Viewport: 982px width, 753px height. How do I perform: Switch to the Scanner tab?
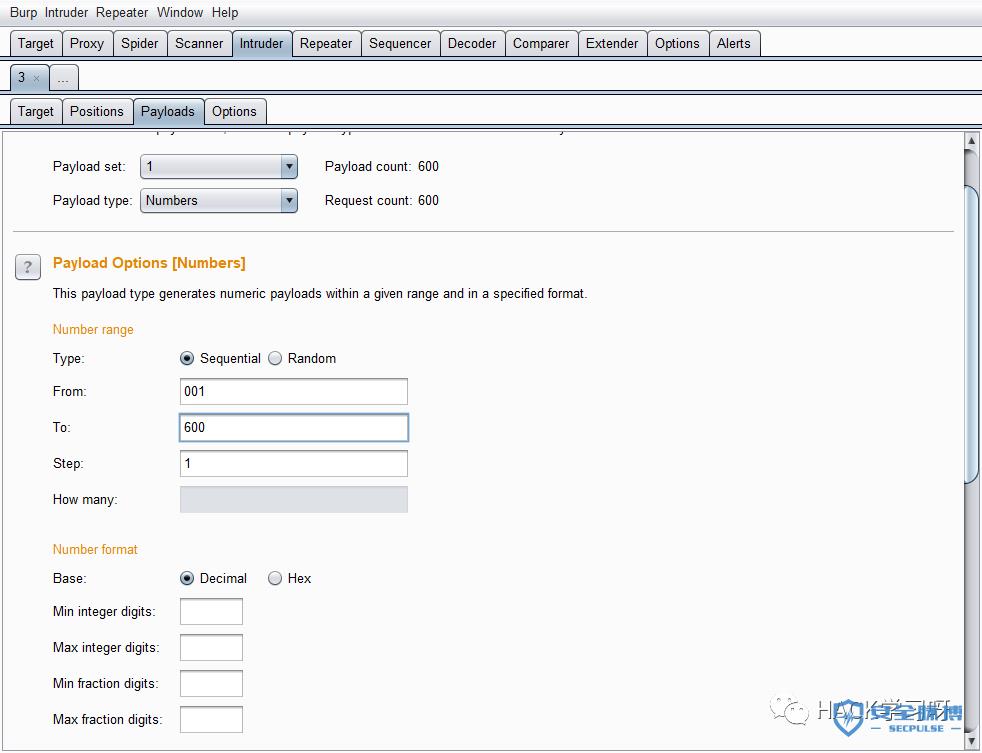[x=199, y=43]
